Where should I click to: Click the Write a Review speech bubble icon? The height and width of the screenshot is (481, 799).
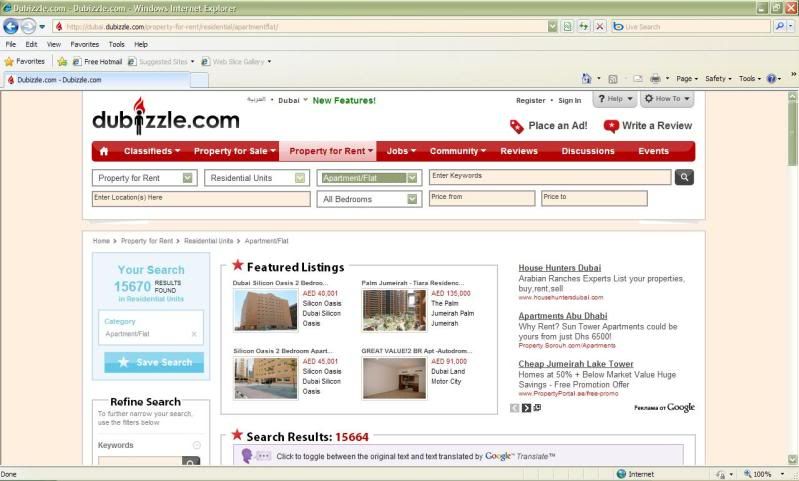coord(610,126)
